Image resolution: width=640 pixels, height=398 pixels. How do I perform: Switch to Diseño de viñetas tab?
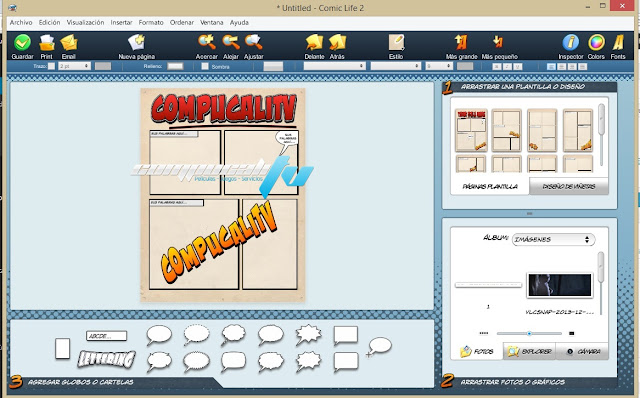tap(569, 187)
